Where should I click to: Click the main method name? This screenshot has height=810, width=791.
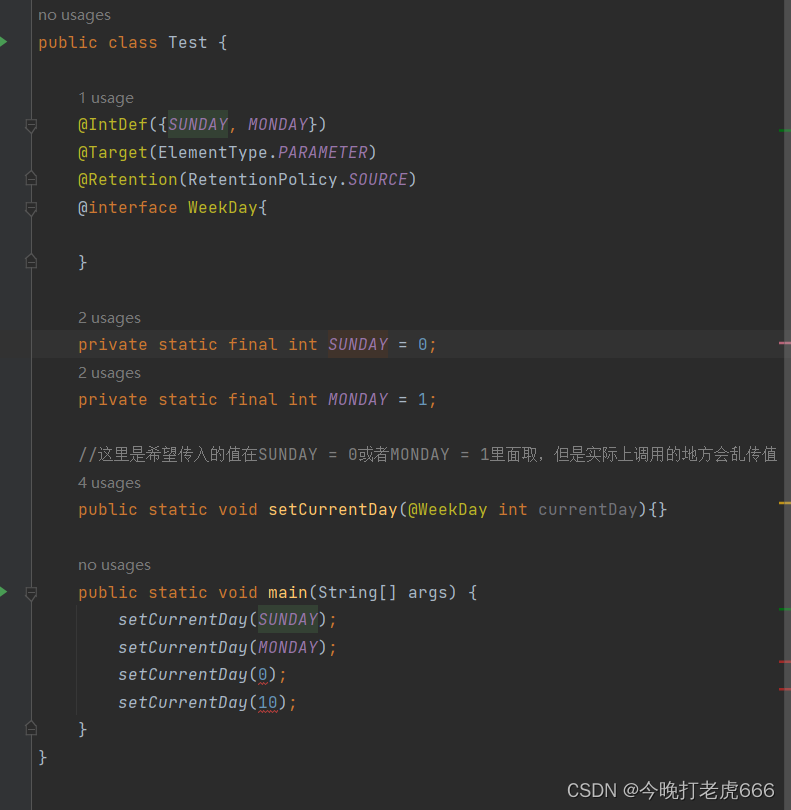pyautogui.click(x=288, y=593)
